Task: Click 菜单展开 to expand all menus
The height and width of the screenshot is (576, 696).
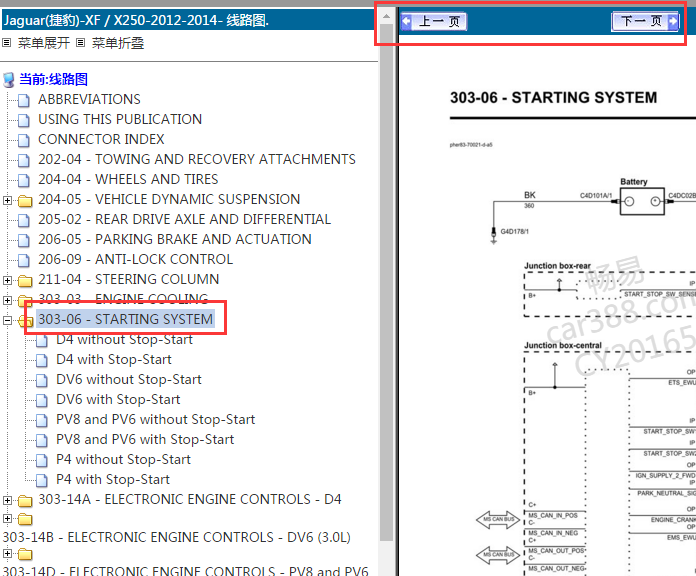Action: tap(44, 43)
